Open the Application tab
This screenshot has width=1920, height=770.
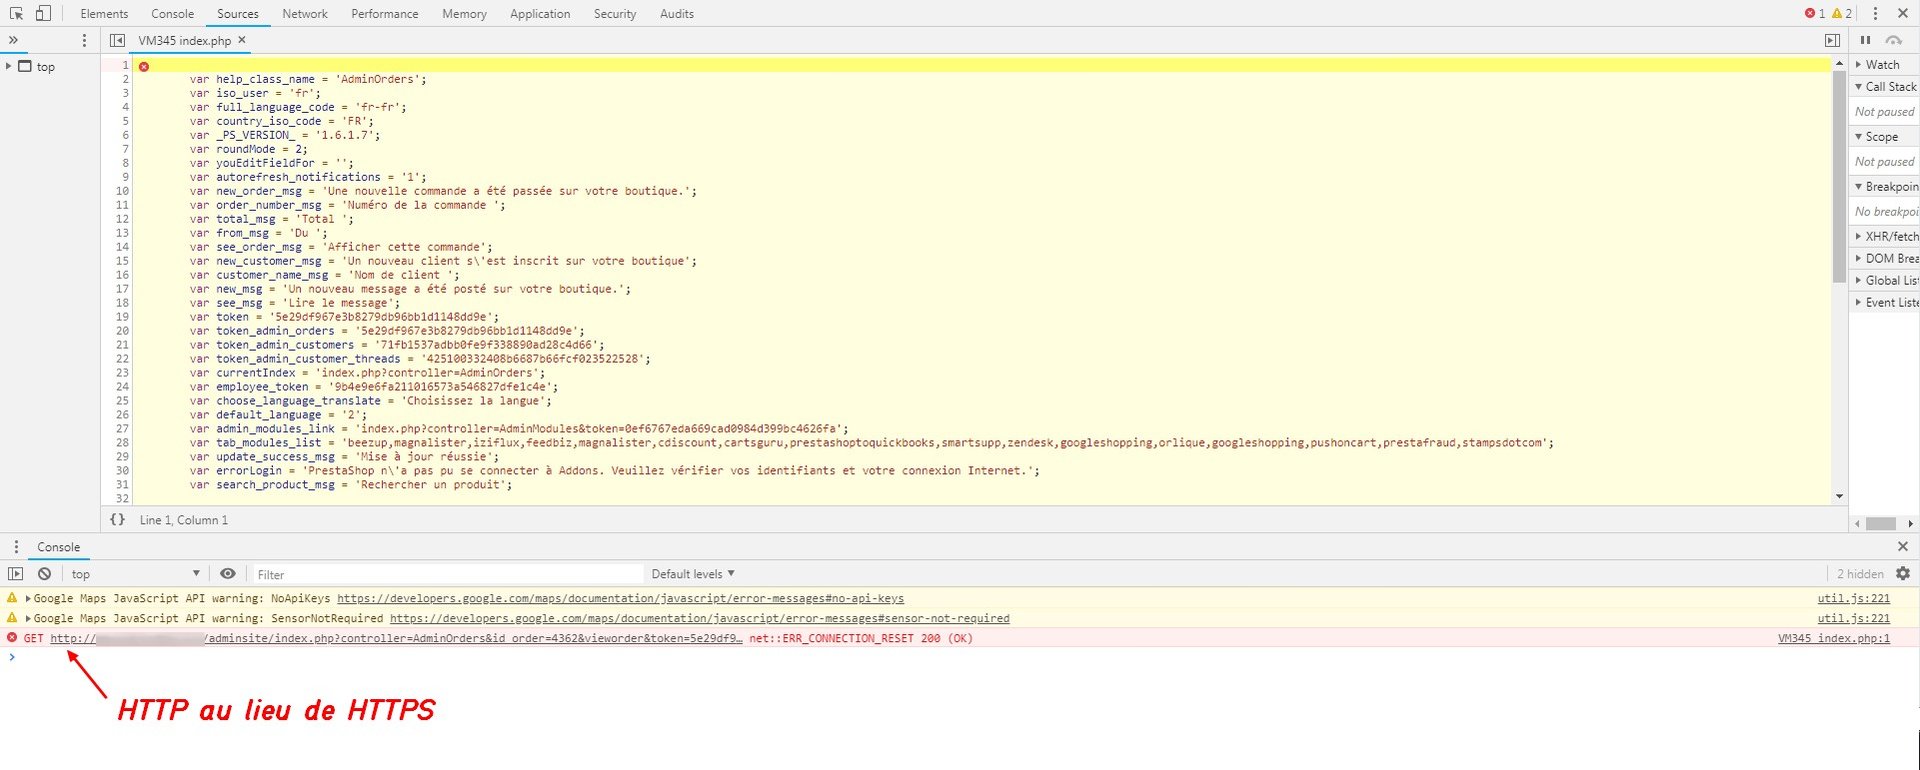[x=540, y=14]
